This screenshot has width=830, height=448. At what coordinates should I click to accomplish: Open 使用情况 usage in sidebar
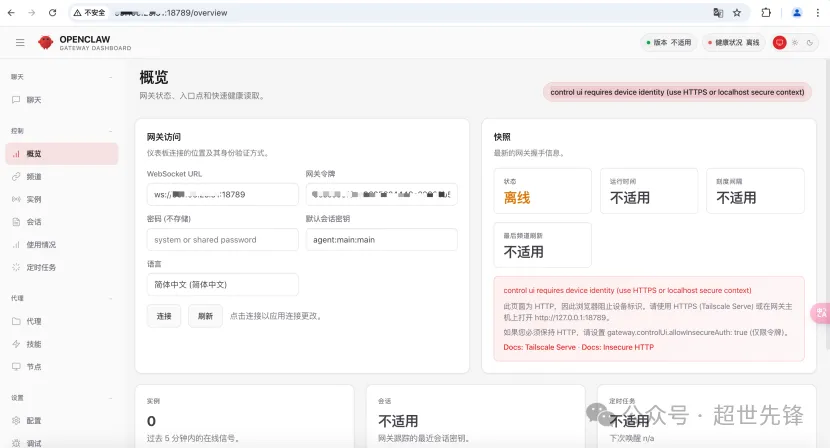[62, 245]
